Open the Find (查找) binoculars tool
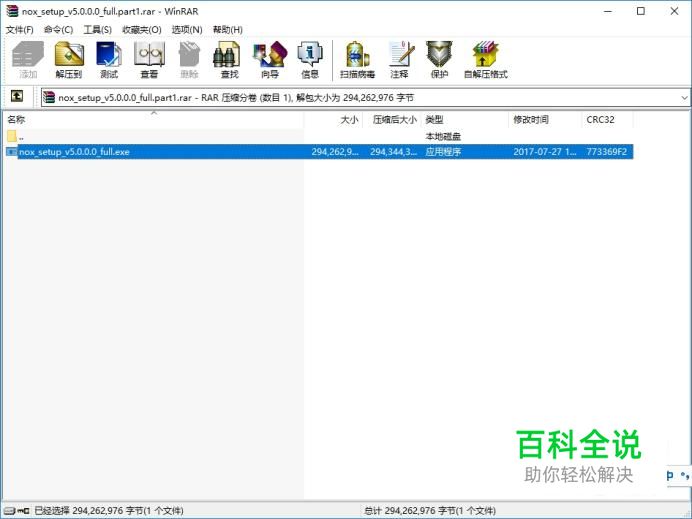This screenshot has height=519, width=692. tap(229, 60)
